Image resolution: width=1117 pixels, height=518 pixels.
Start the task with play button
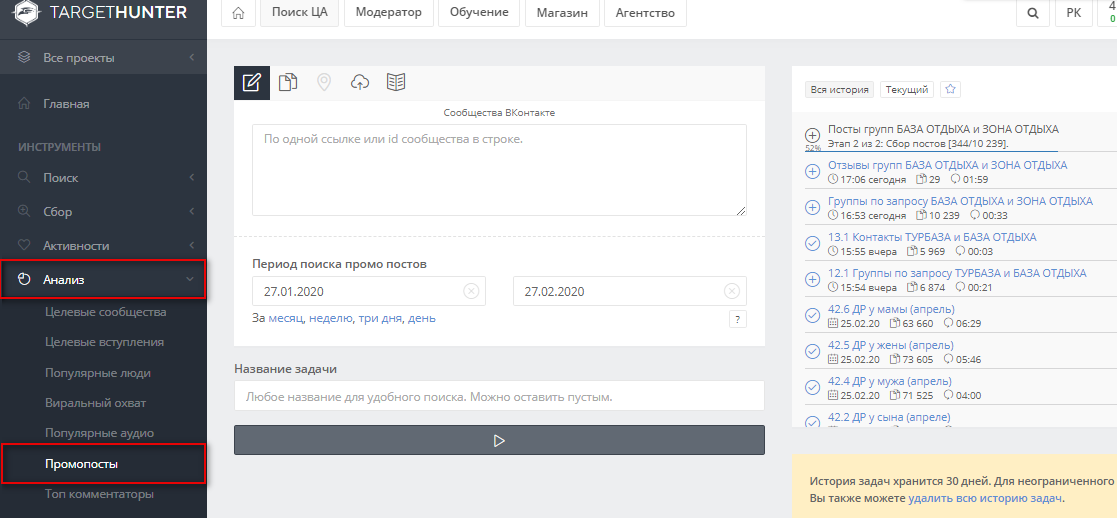[x=499, y=440]
